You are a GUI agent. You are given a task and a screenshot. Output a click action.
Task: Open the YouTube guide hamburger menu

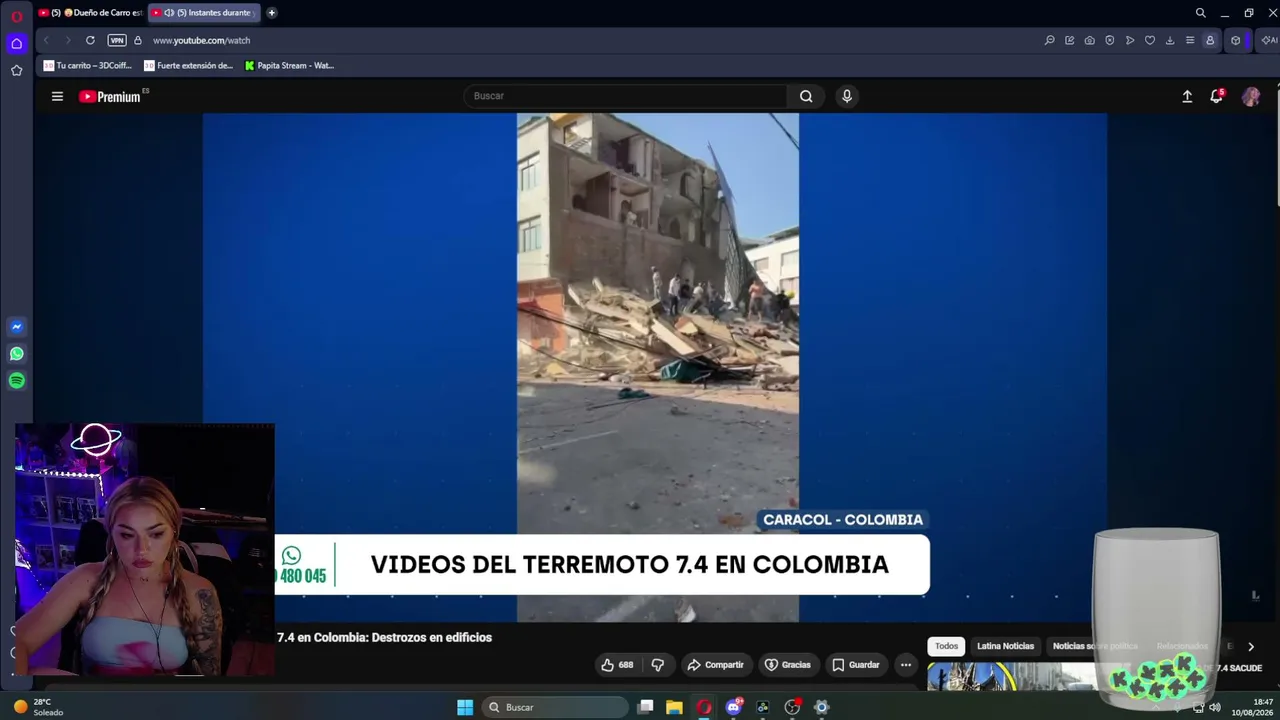(57, 96)
